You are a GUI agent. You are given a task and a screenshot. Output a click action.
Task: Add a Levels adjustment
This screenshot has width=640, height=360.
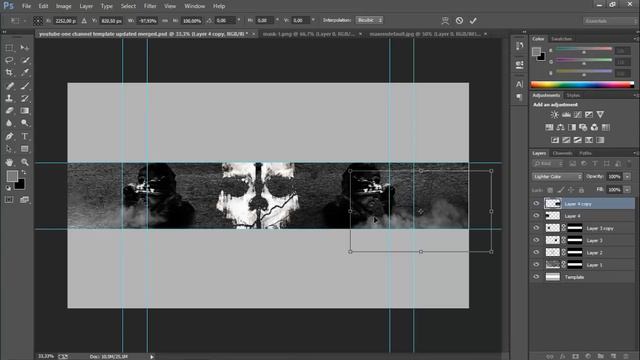pos(566,115)
